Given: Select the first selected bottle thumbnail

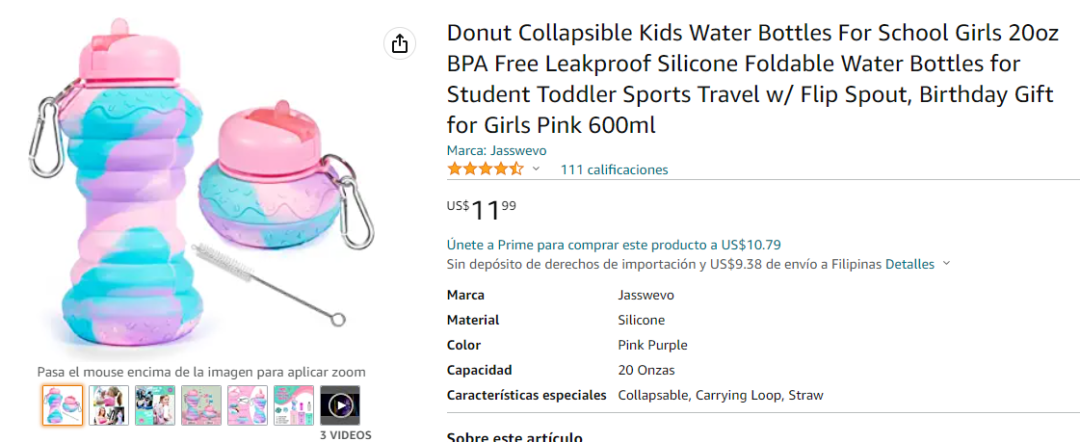Looking at the screenshot, I should [63, 405].
